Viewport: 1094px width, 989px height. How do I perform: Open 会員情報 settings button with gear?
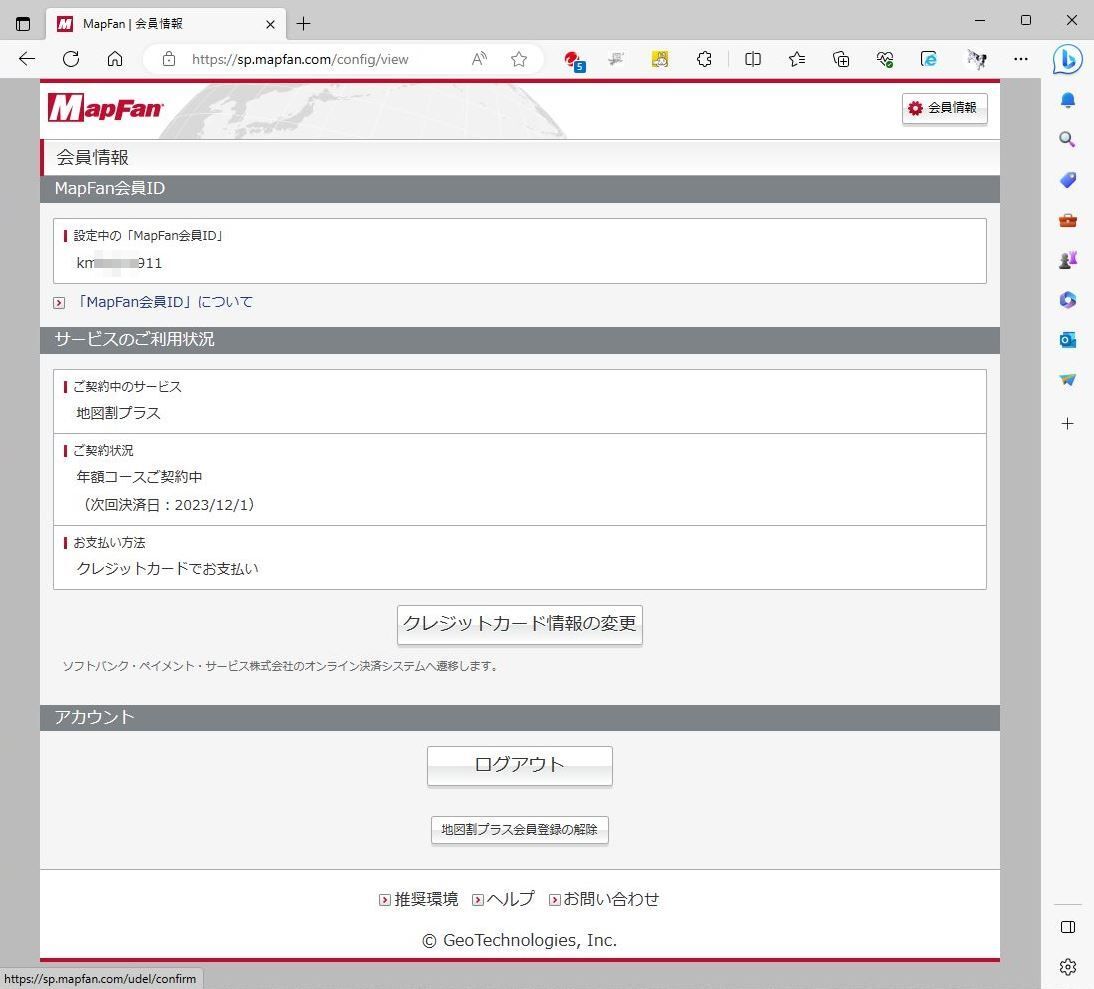tap(944, 108)
